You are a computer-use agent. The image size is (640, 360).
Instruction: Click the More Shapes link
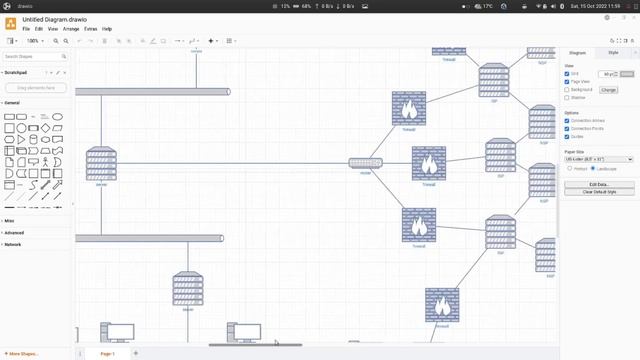(x=21, y=354)
